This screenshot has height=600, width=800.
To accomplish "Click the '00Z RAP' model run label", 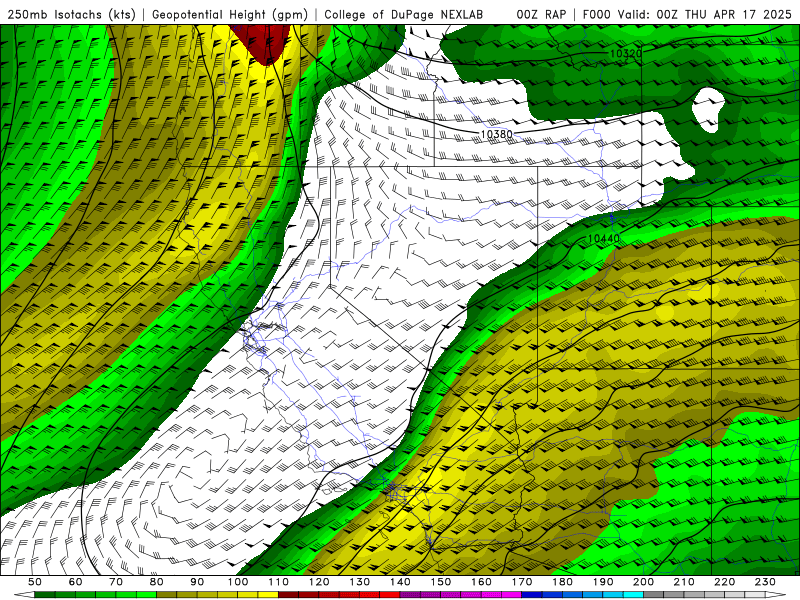I will click(541, 15).
